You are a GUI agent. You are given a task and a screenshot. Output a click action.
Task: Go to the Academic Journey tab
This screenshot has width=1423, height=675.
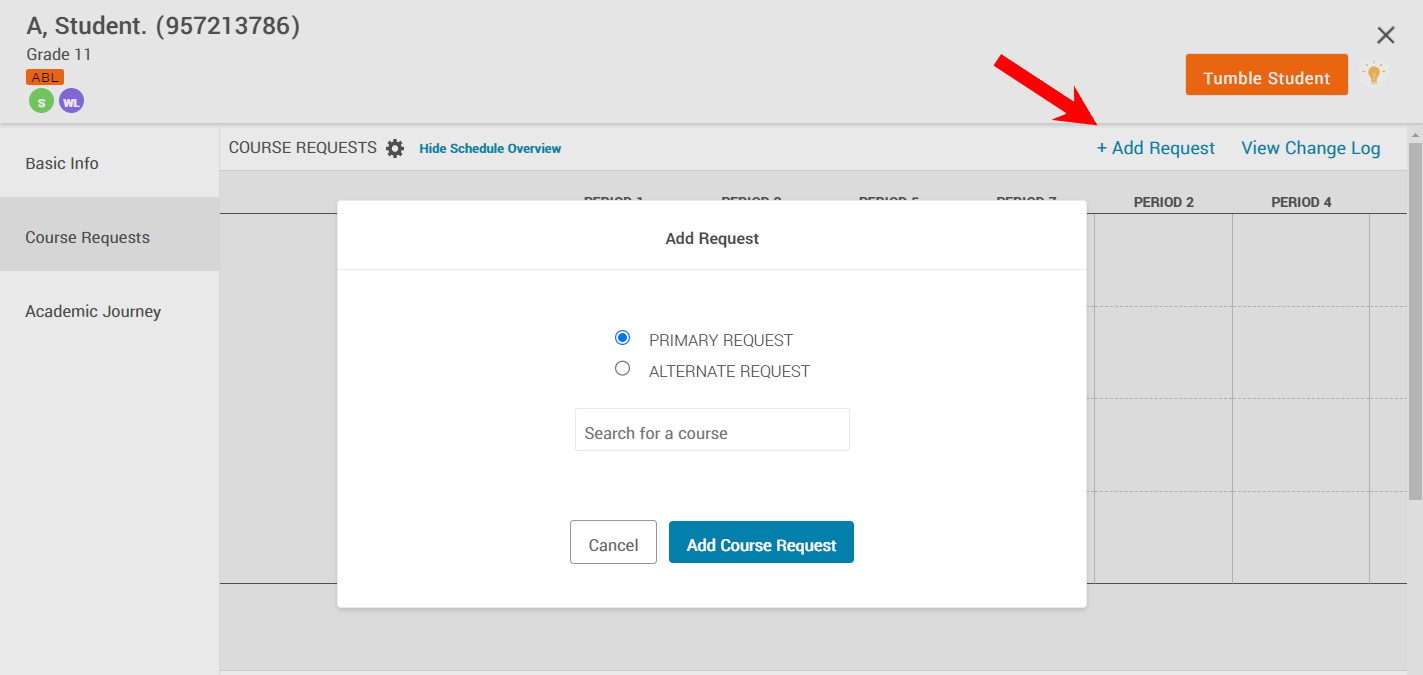(x=93, y=311)
